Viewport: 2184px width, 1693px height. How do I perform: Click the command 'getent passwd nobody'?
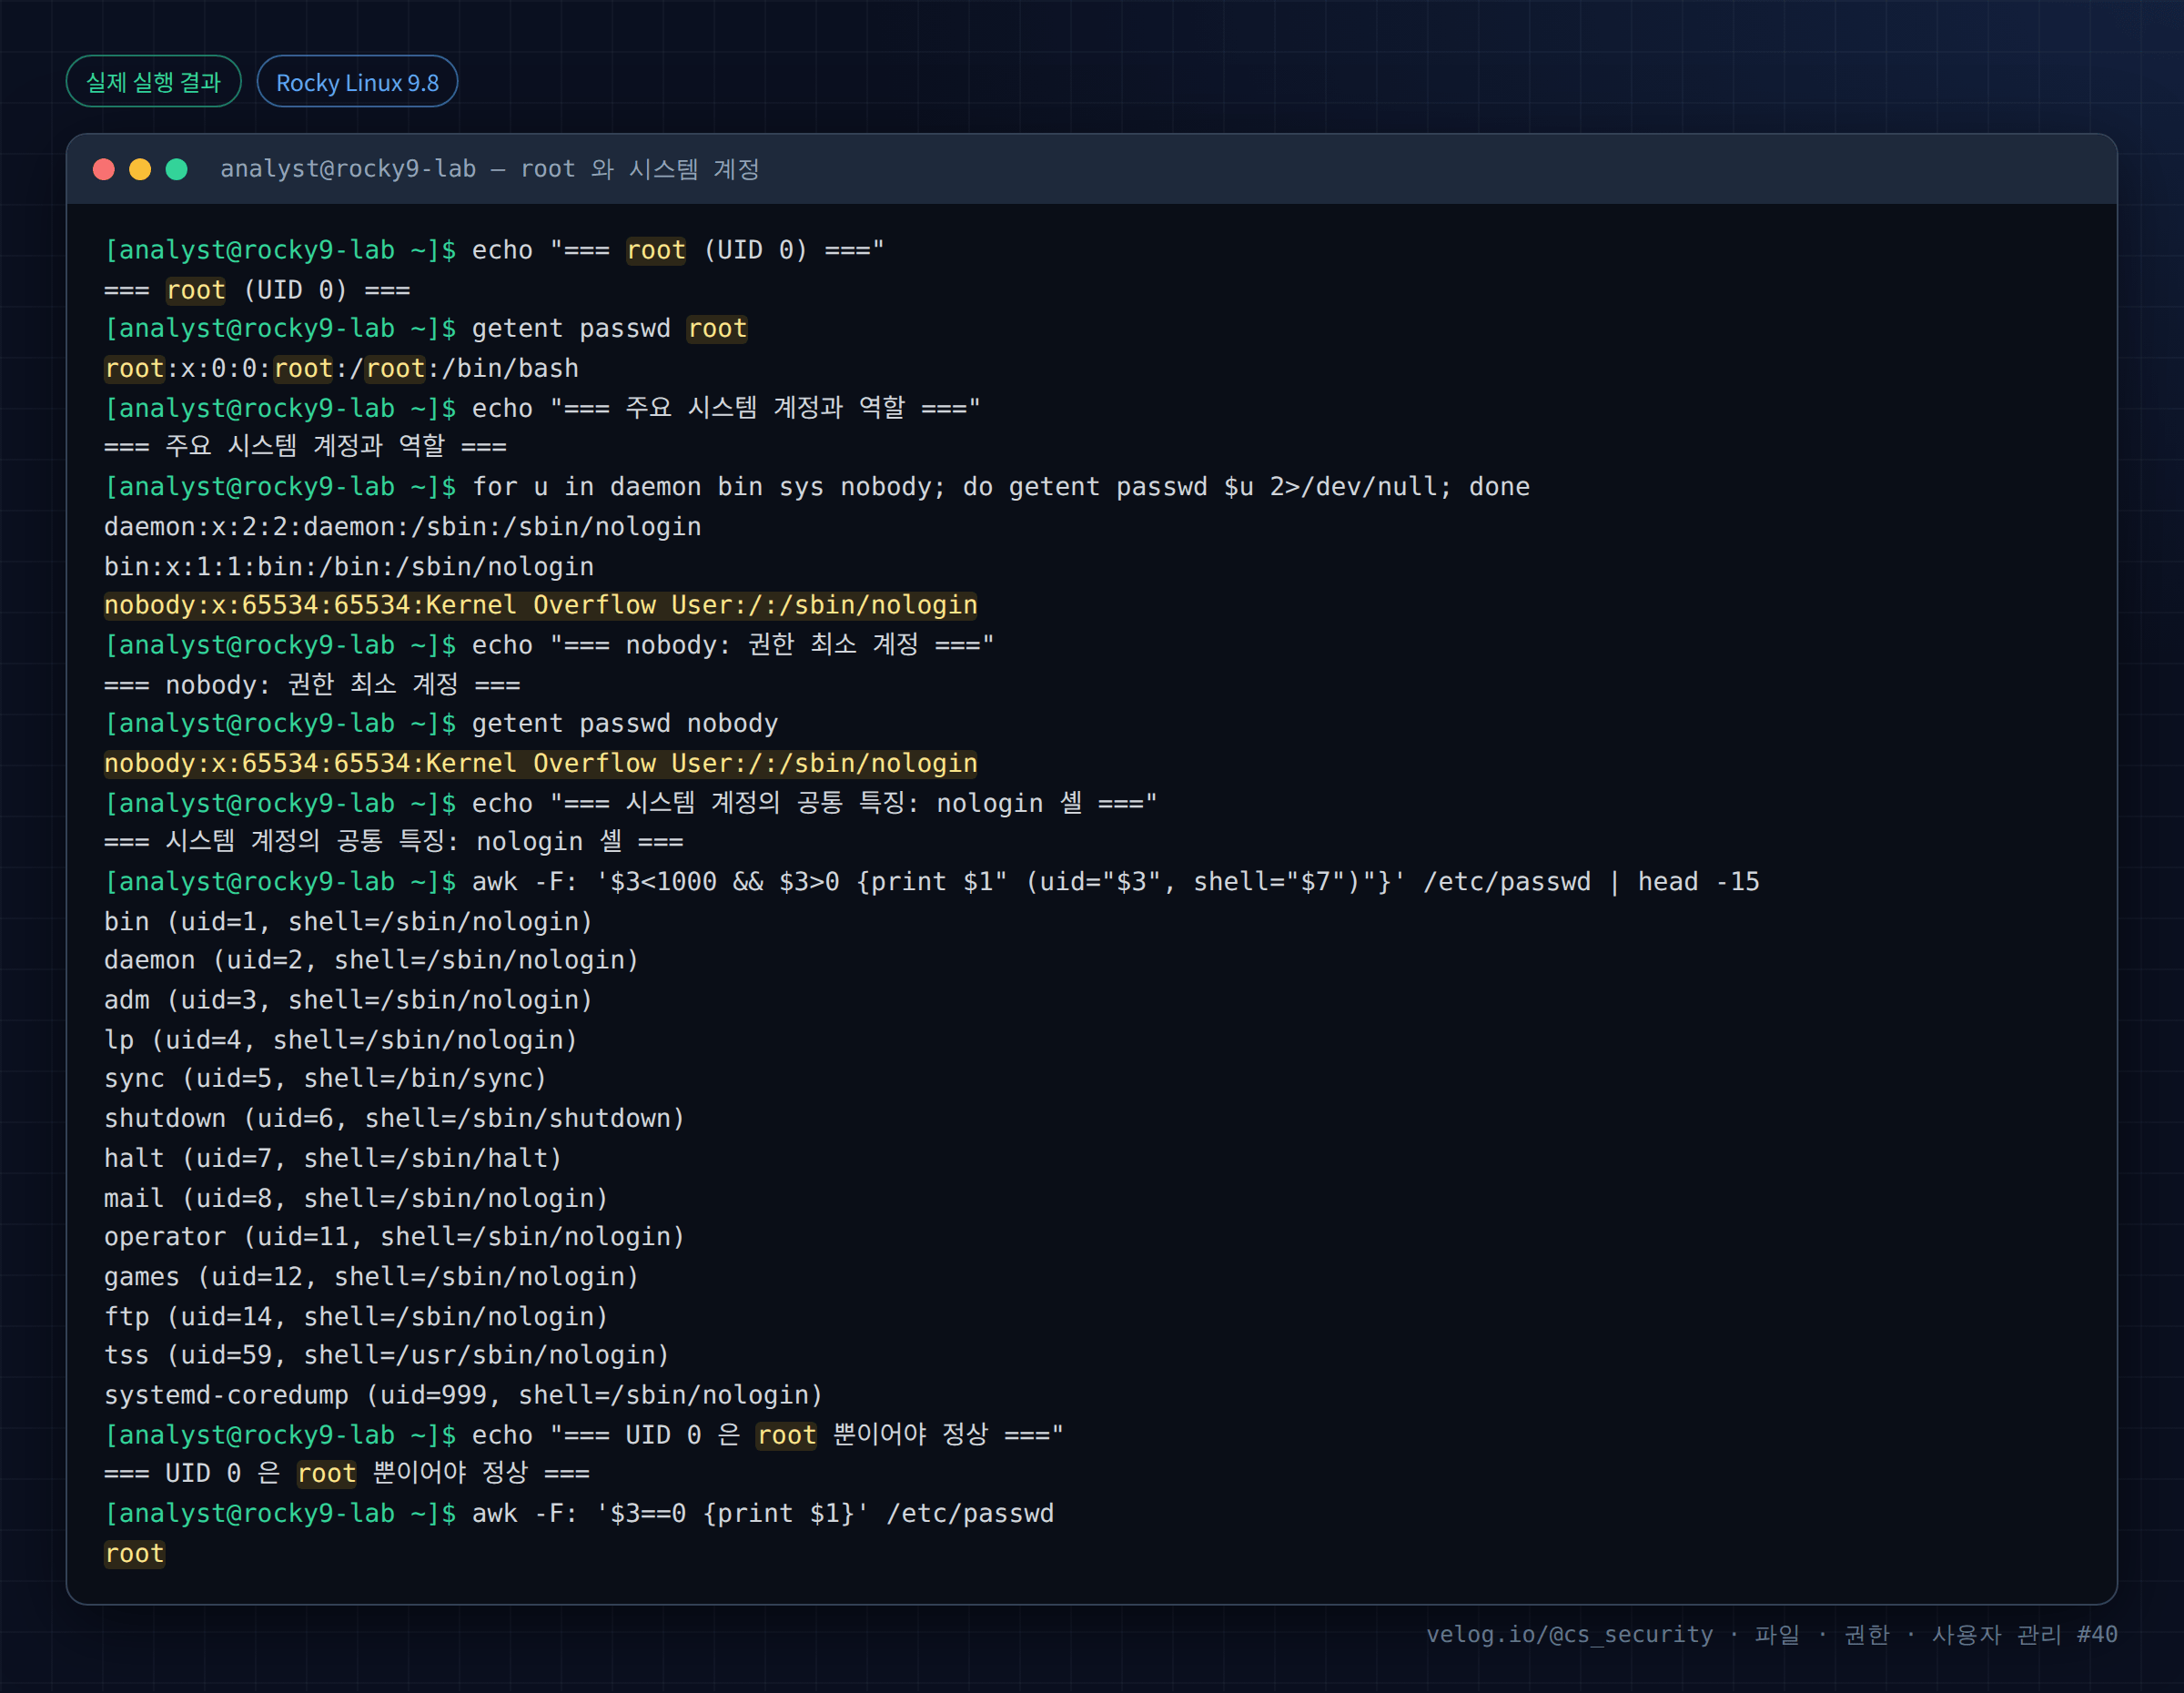click(625, 724)
